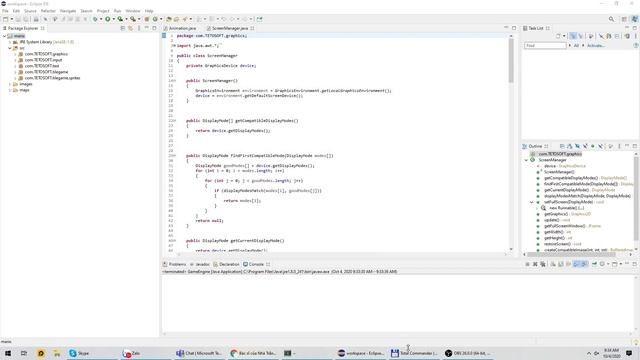This screenshot has width=640, height=360.
Task: Open the Declaration view tab
Action: [x=227, y=264]
